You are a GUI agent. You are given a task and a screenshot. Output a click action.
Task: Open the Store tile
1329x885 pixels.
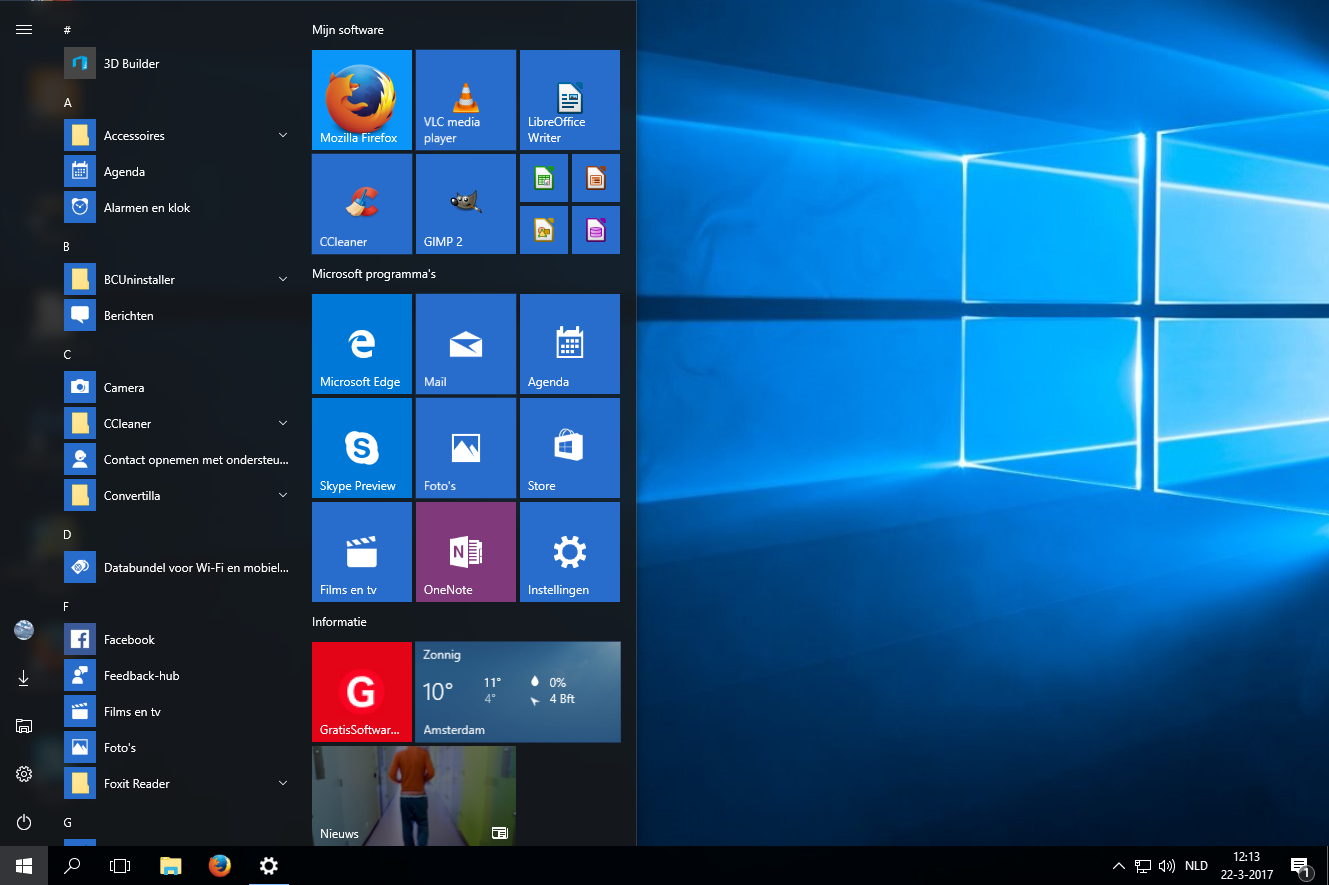point(569,448)
